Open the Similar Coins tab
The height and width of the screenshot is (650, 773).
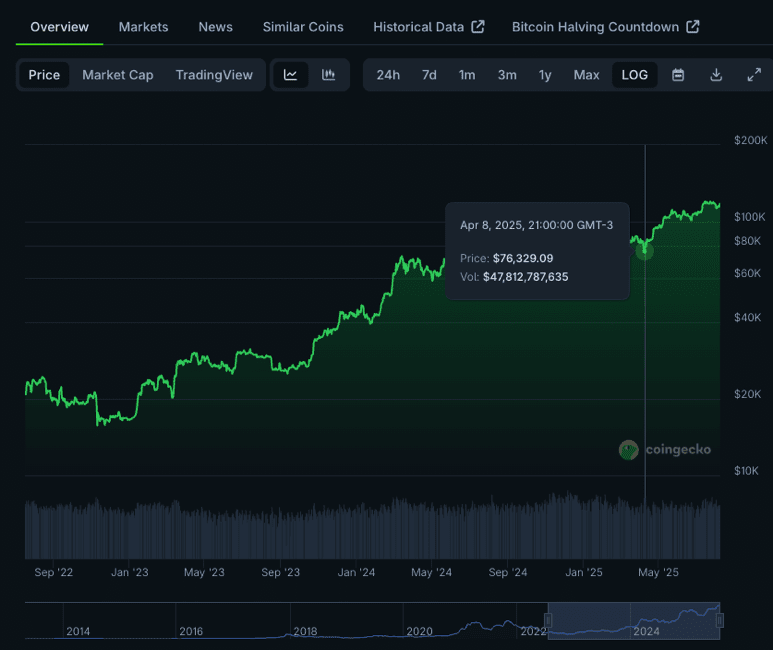coord(303,27)
